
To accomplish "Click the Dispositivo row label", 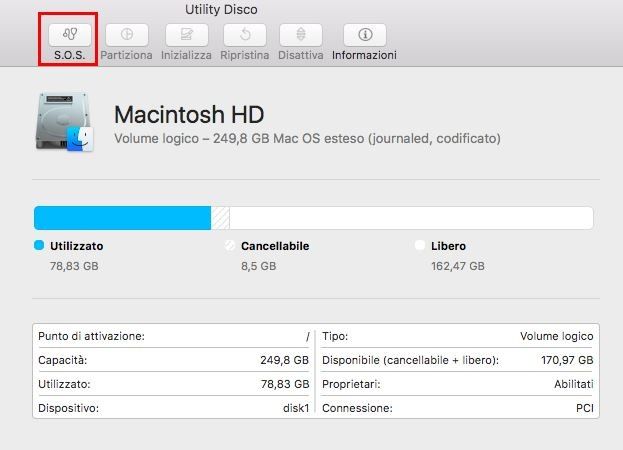I will click(68, 408).
